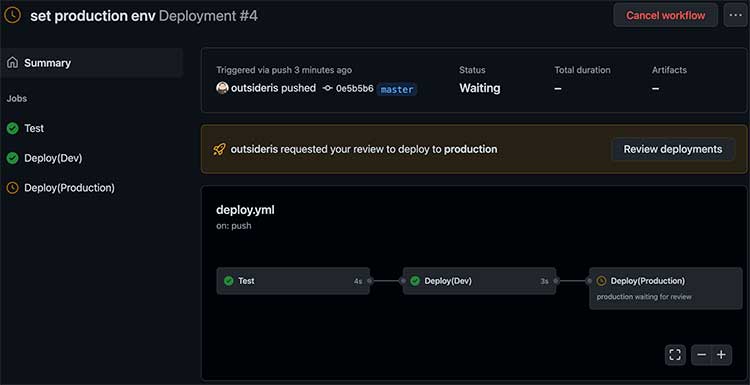Click the waiting clock icon in page title

tap(12, 15)
